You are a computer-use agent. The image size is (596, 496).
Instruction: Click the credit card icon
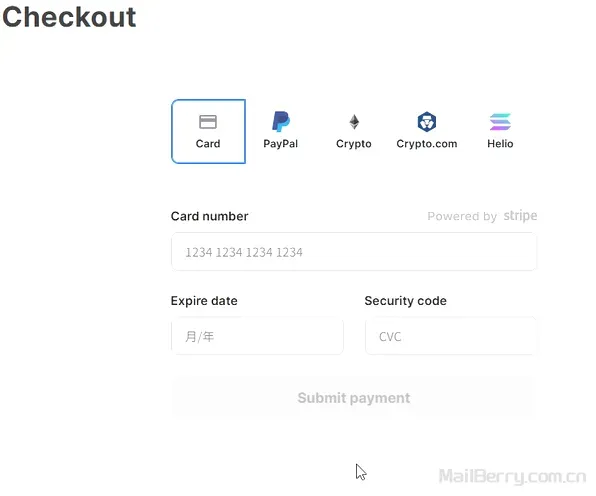coord(208,122)
